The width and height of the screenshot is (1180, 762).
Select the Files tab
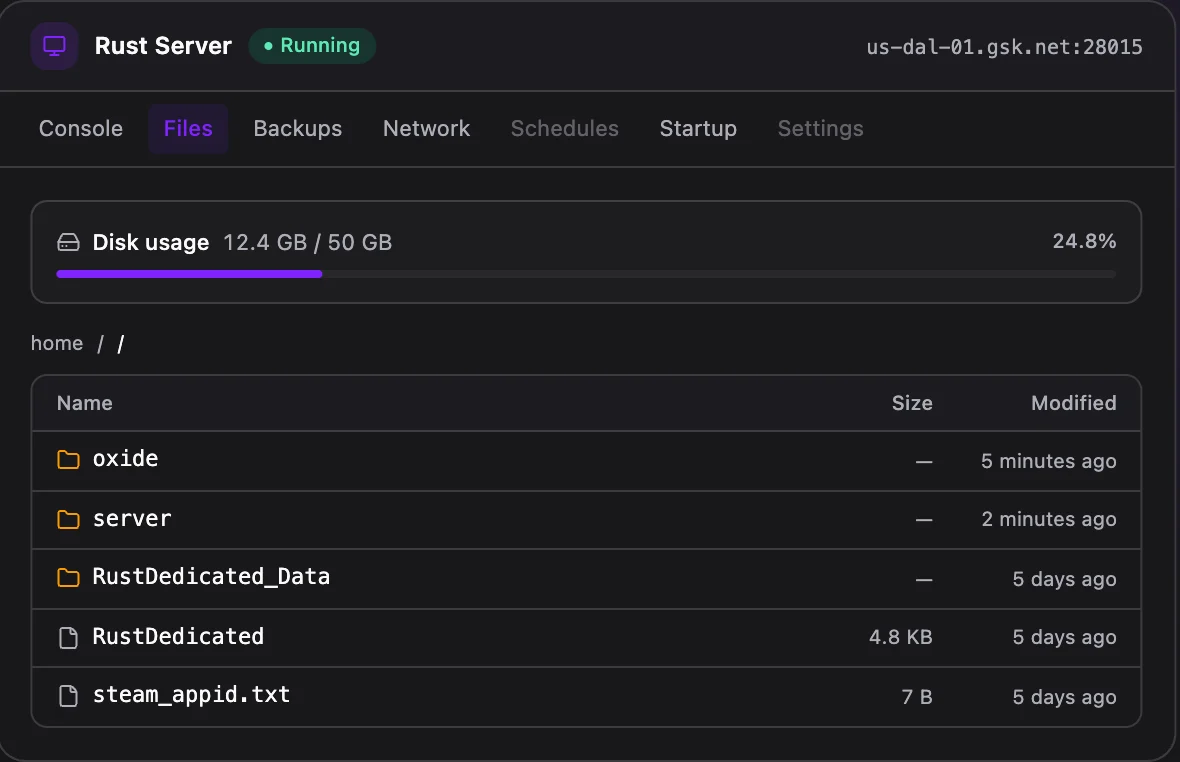click(188, 129)
